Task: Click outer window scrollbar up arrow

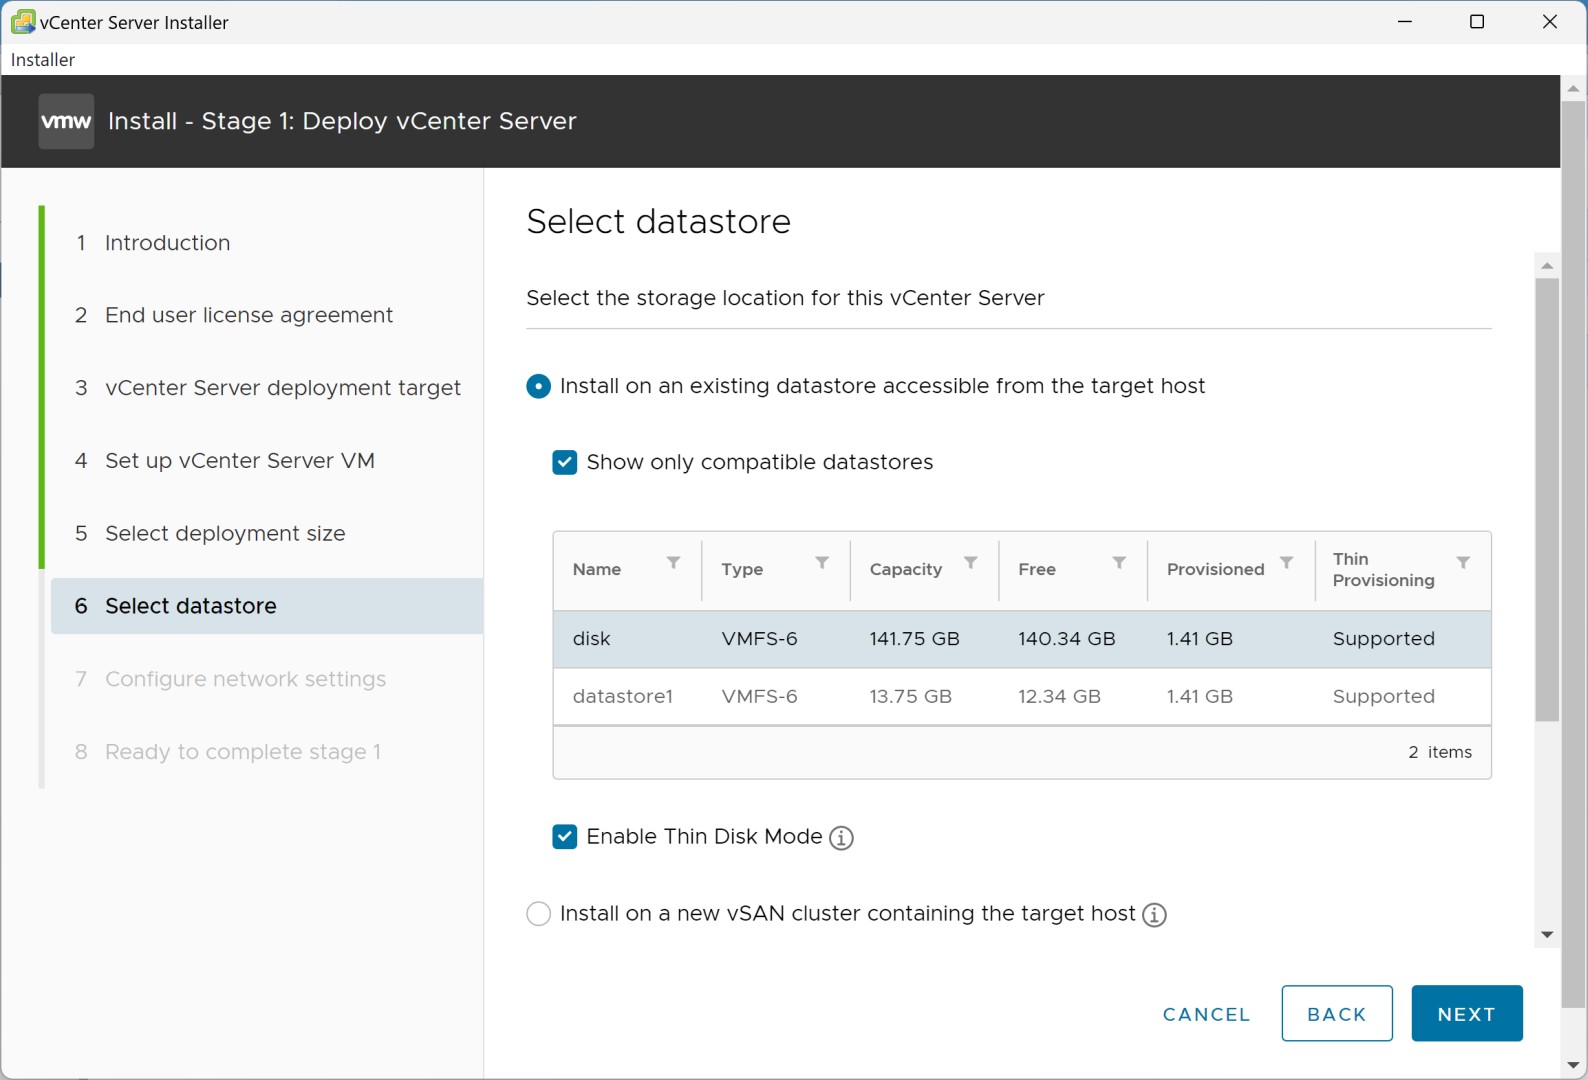Action: click(x=1574, y=89)
